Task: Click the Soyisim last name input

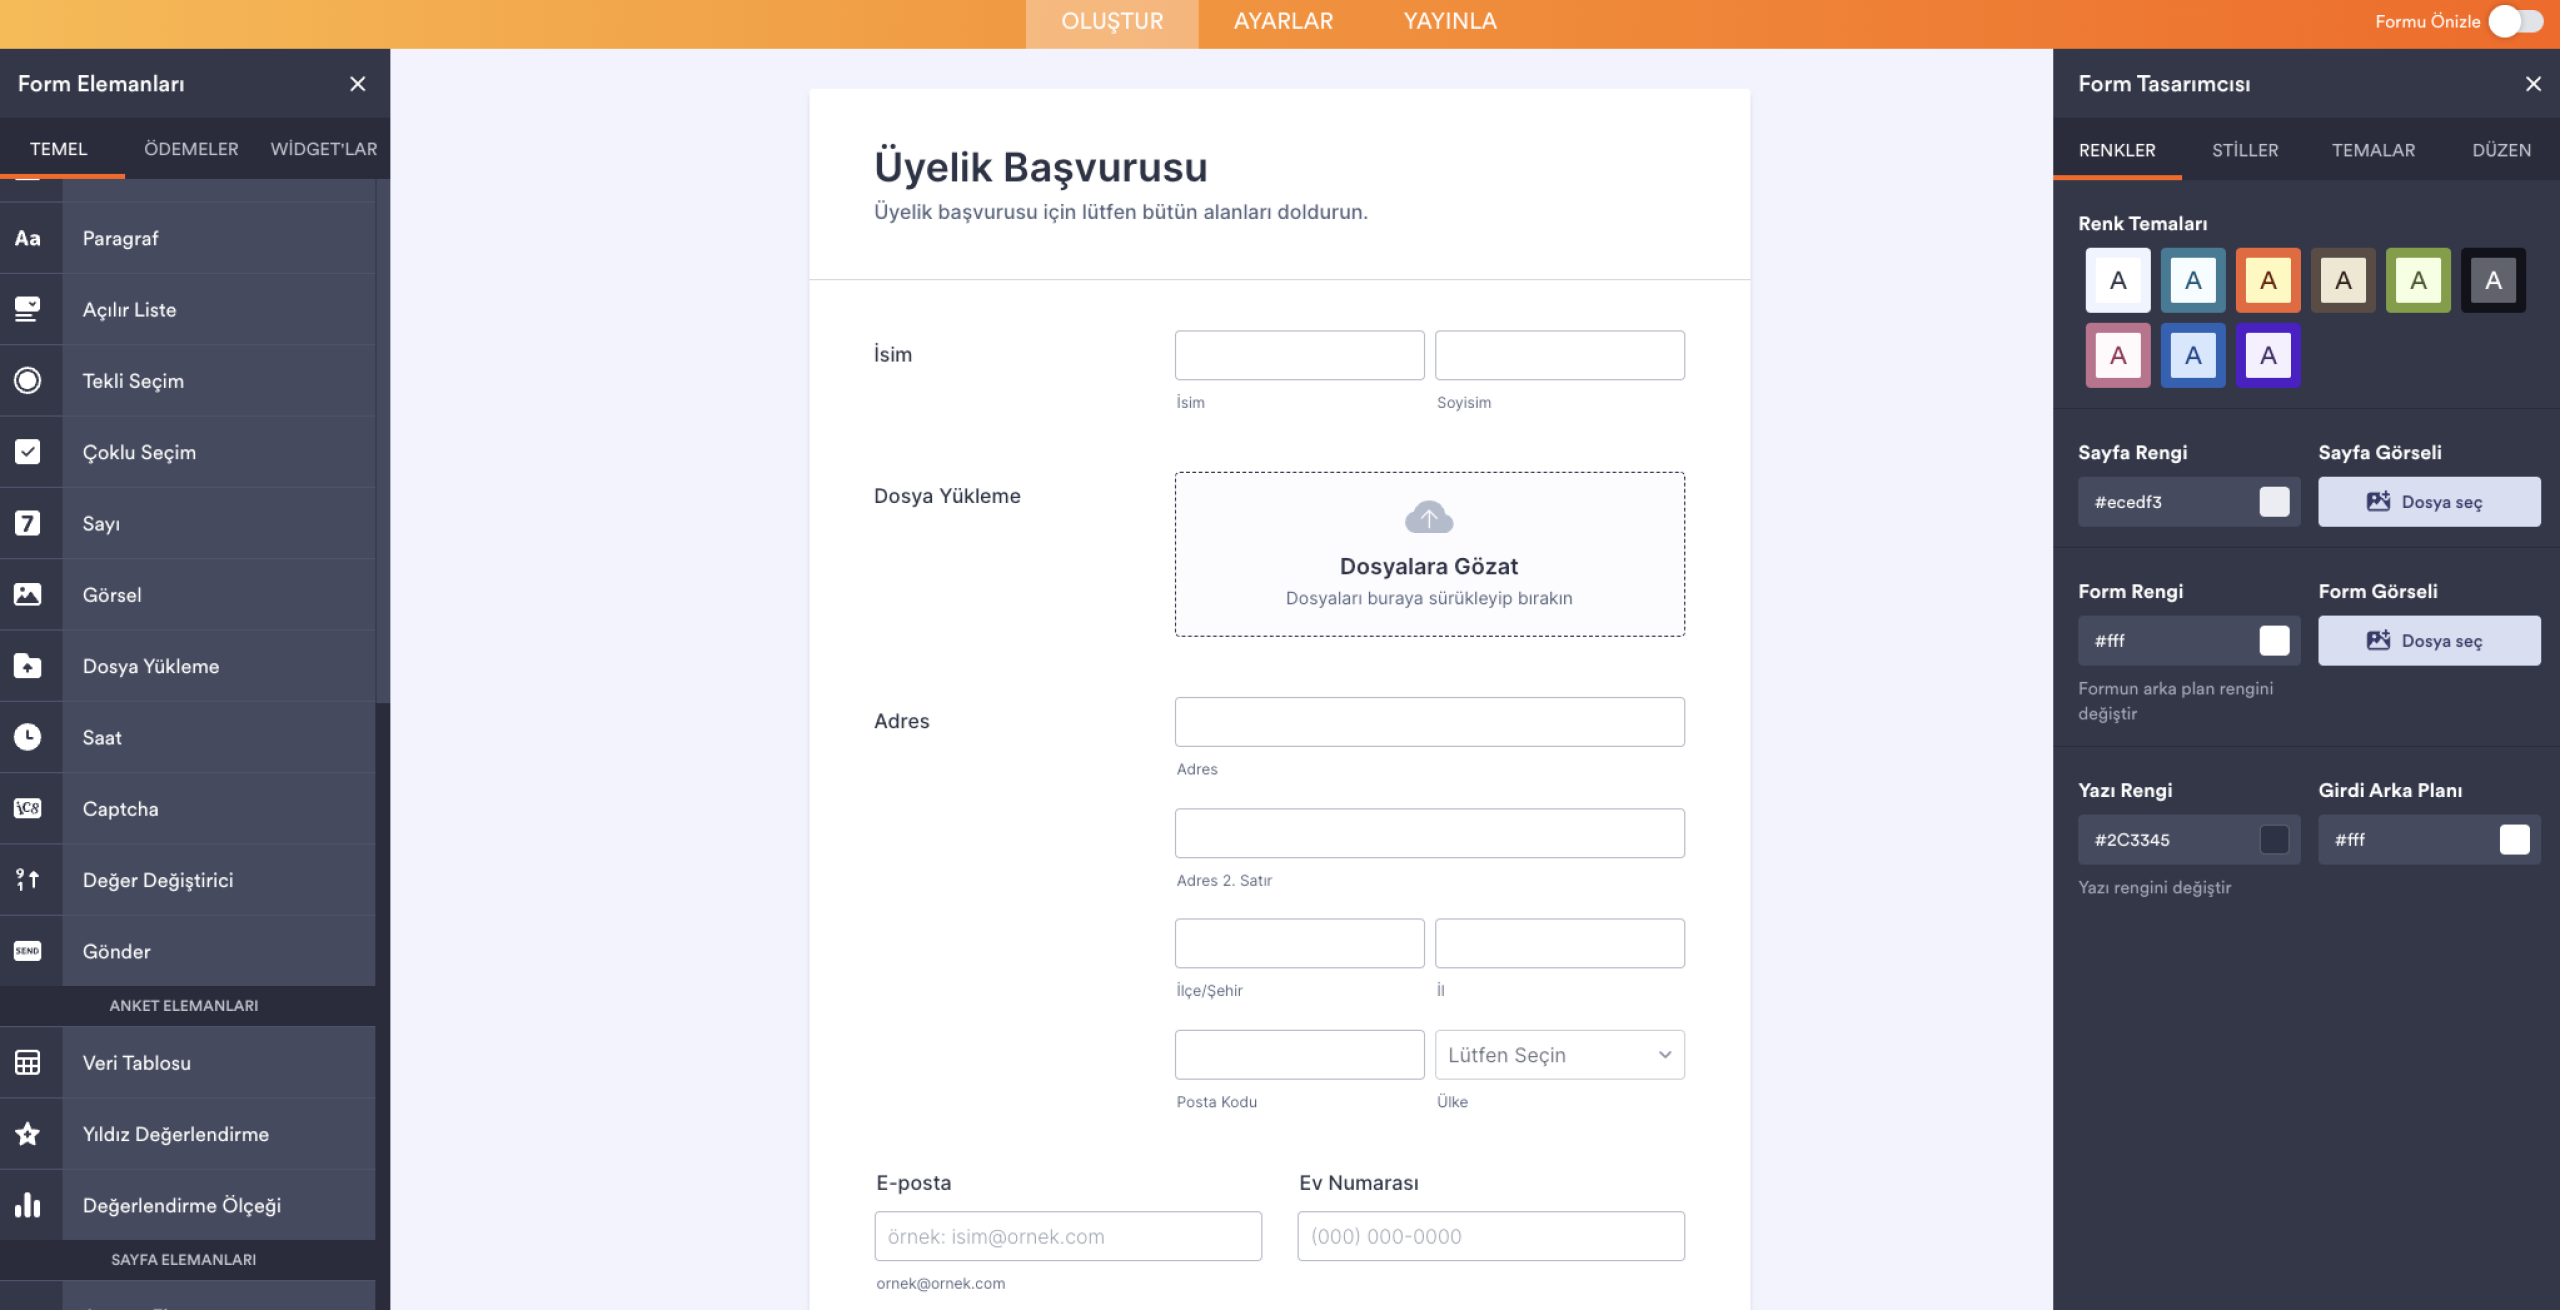Action: (1559, 355)
